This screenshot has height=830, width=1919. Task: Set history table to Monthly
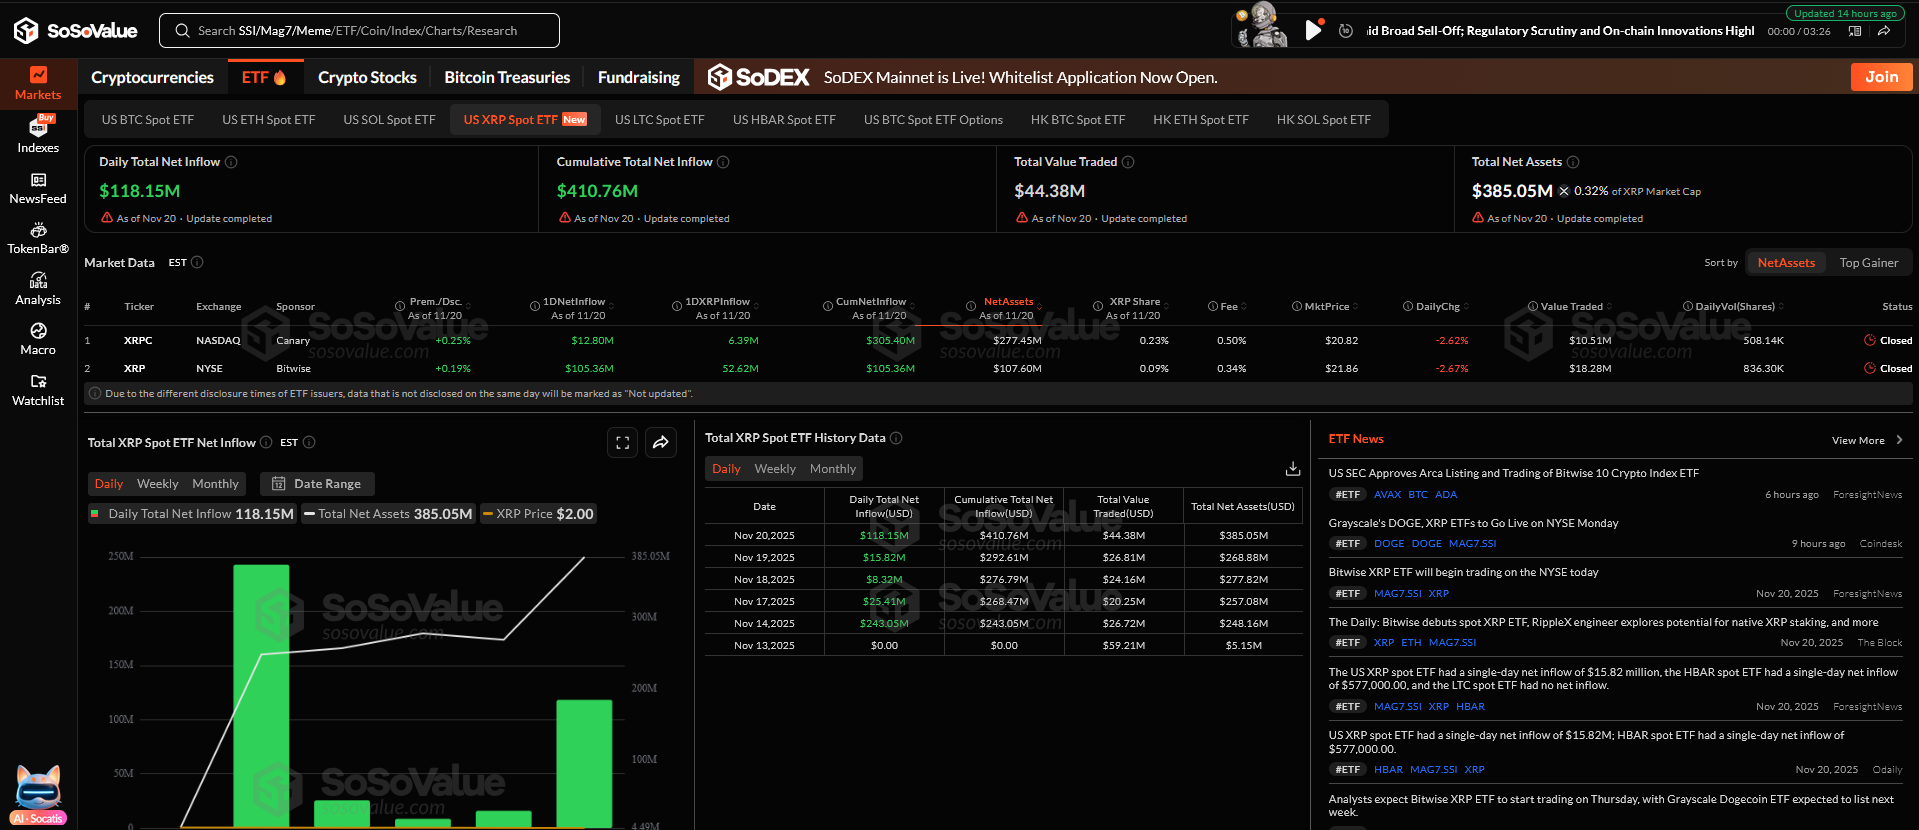pos(832,469)
